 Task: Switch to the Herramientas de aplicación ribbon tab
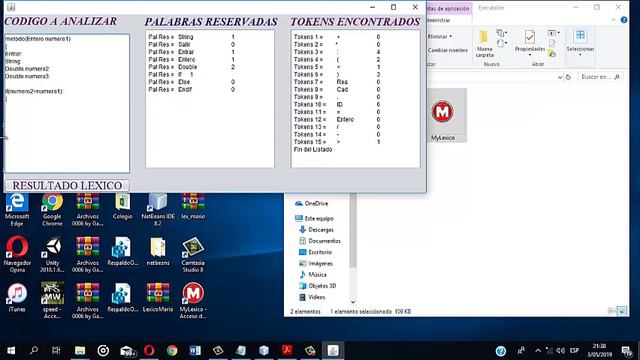[448, 8]
